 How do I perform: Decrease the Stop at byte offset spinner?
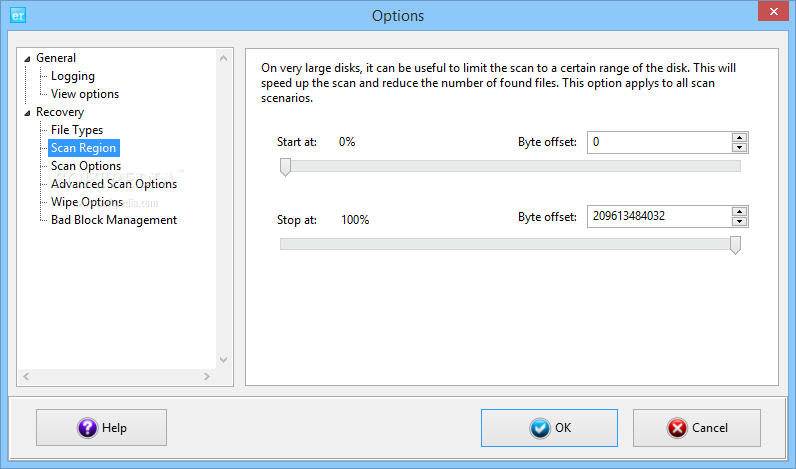coord(740,222)
